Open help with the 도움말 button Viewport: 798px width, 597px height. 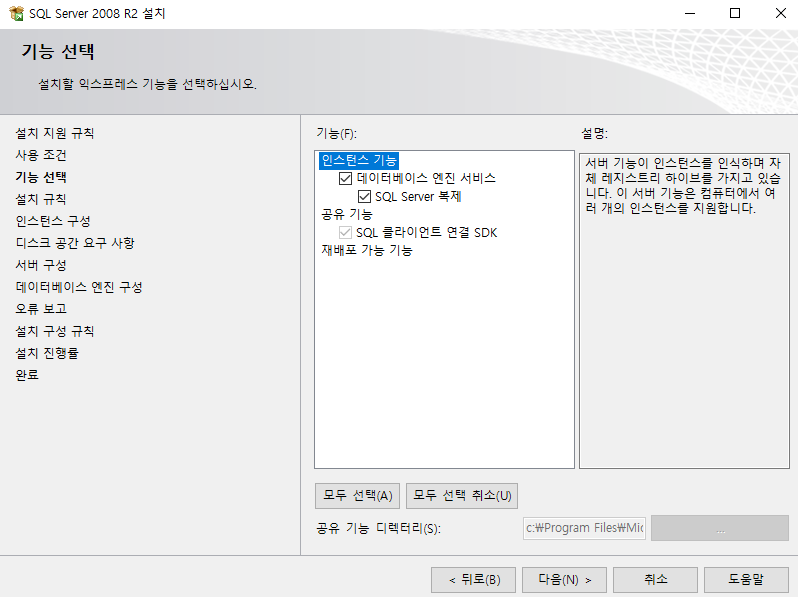coord(746,580)
